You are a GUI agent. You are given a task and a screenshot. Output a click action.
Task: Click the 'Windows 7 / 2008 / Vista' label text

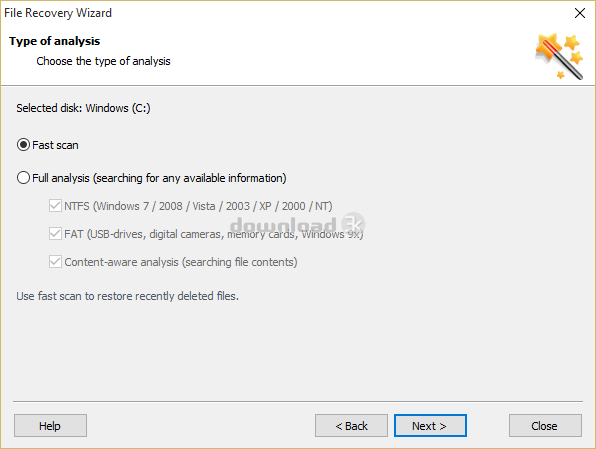(x=156, y=206)
